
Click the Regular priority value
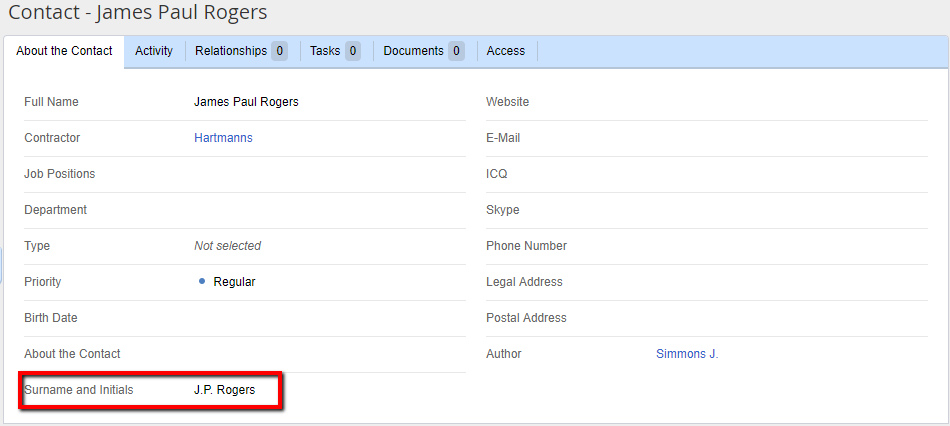tap(234, 282)
